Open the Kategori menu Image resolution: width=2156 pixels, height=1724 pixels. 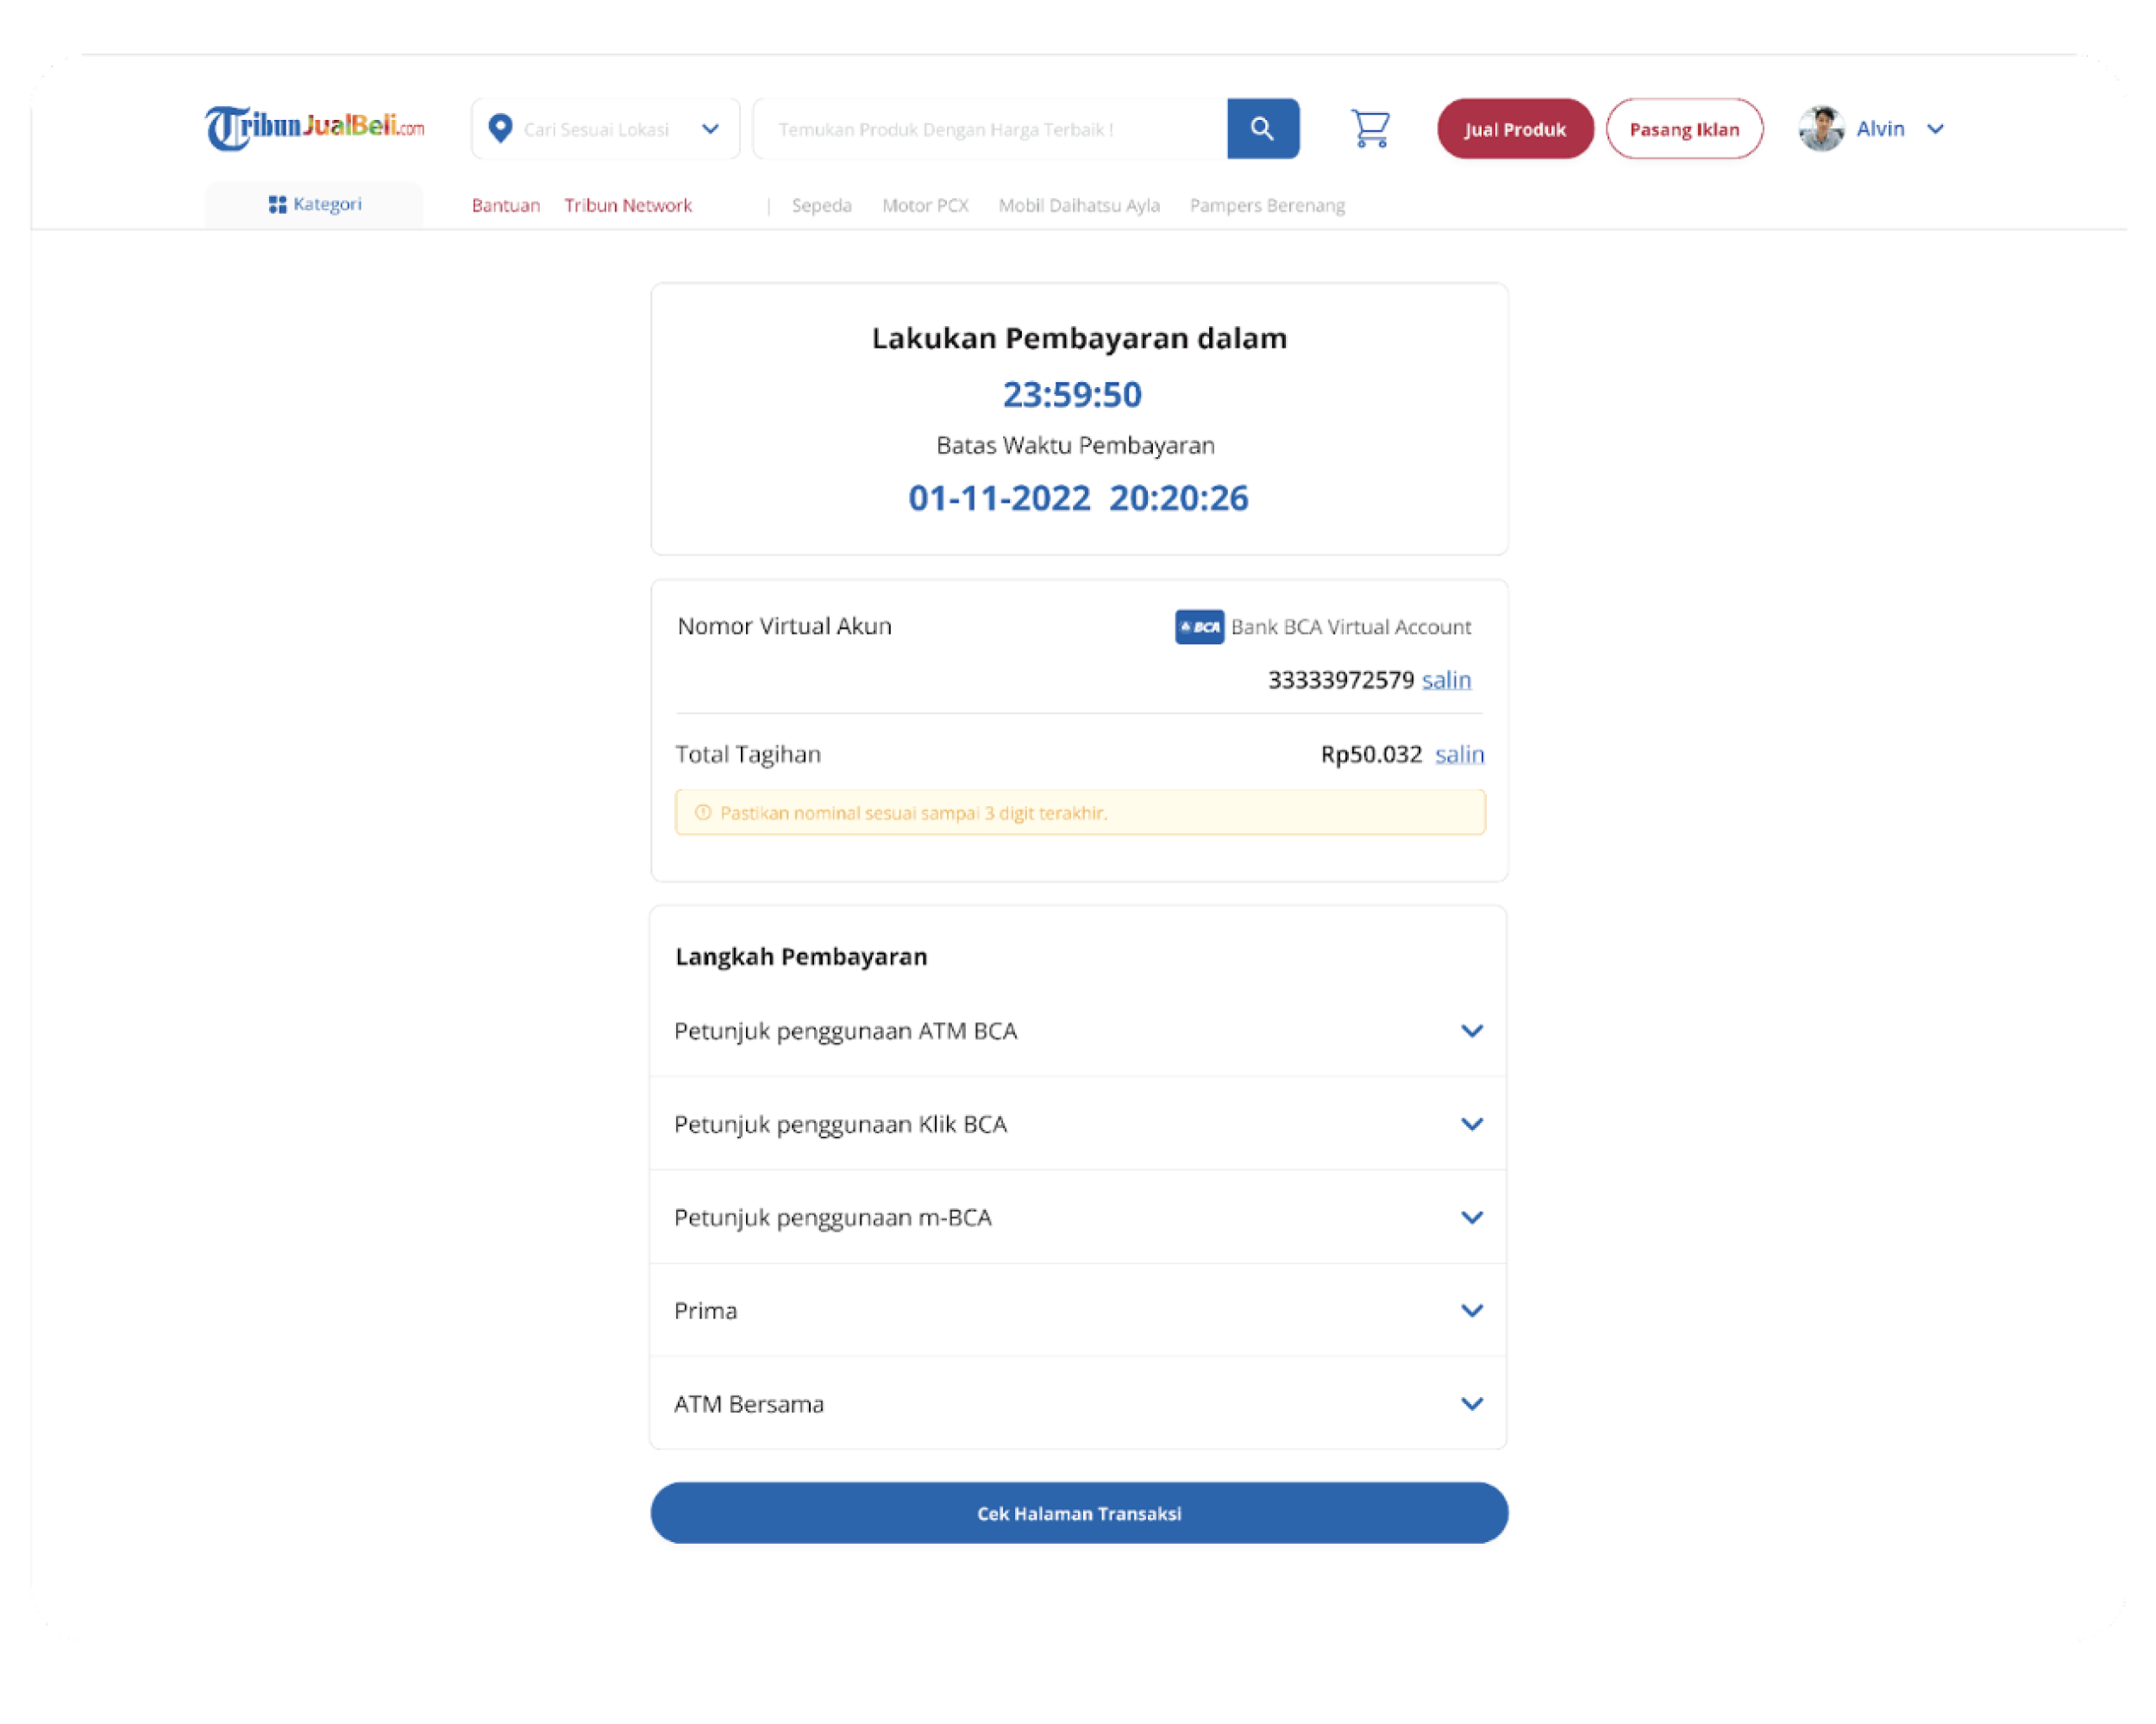(314, 205)
